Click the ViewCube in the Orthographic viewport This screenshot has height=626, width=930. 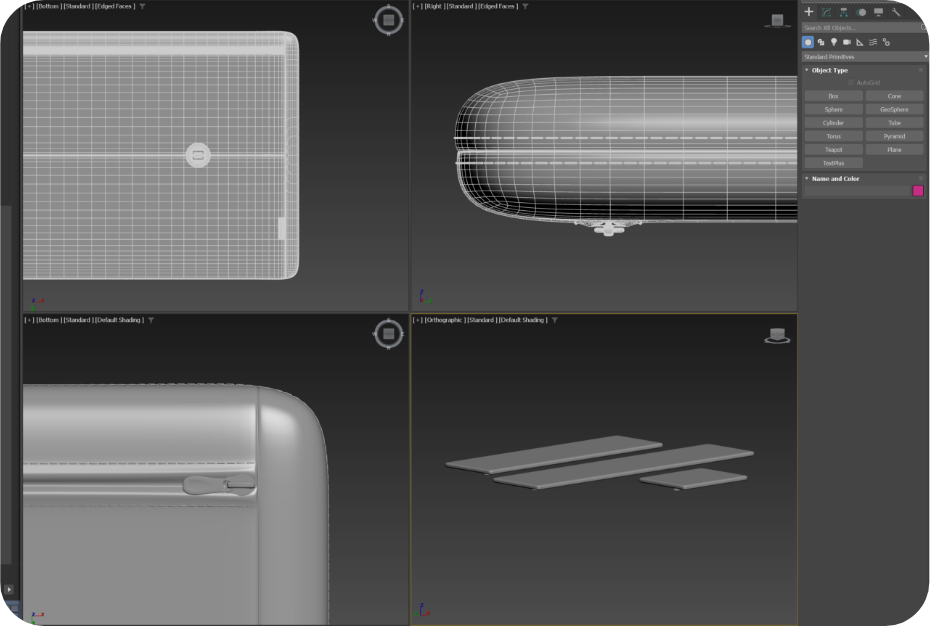(x=775, y=336)
